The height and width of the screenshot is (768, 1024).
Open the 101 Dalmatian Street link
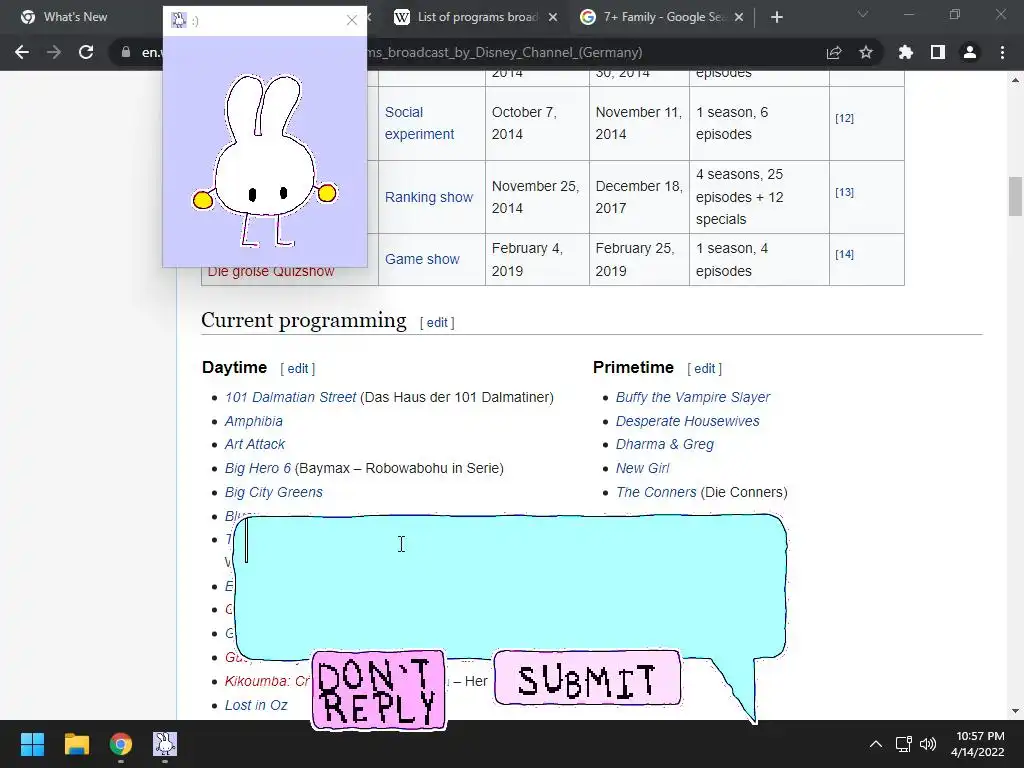coord(291,397)
